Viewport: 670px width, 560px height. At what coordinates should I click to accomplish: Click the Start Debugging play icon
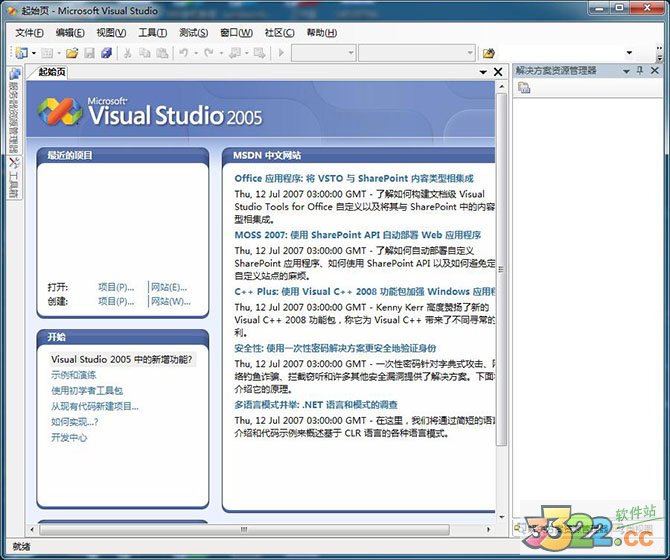(282, 53)
